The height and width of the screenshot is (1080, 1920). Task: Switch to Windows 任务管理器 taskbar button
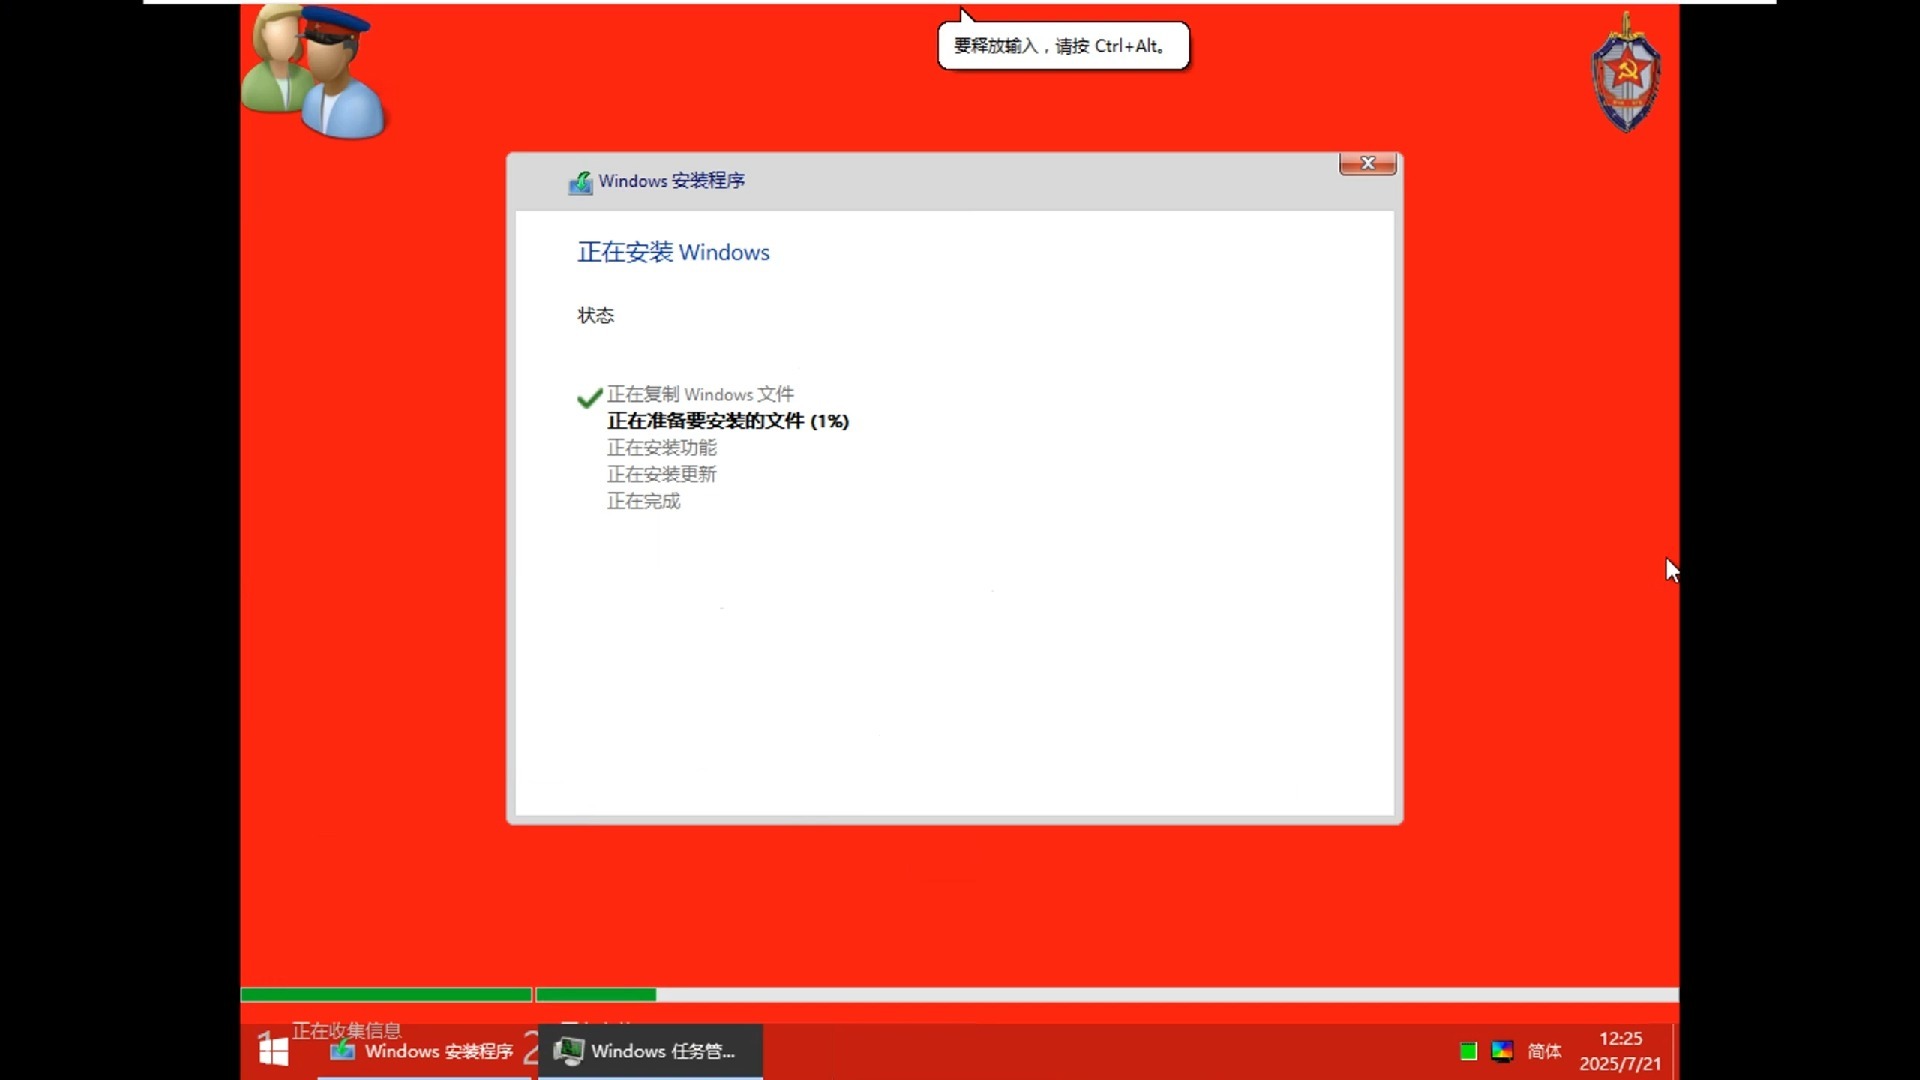[x=650, y=1051]
